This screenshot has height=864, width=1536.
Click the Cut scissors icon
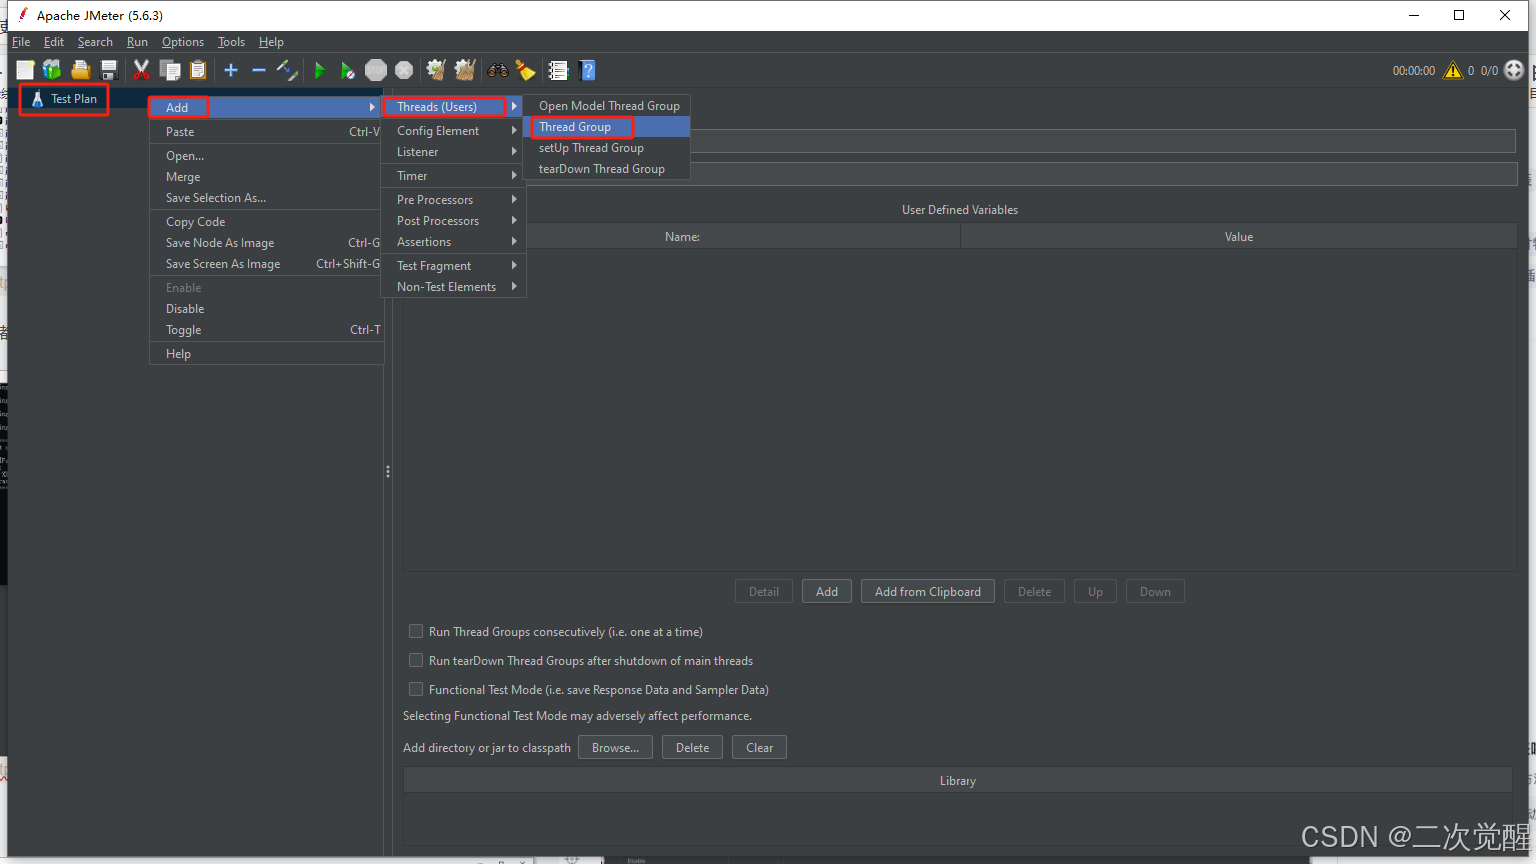click(141, 69)
